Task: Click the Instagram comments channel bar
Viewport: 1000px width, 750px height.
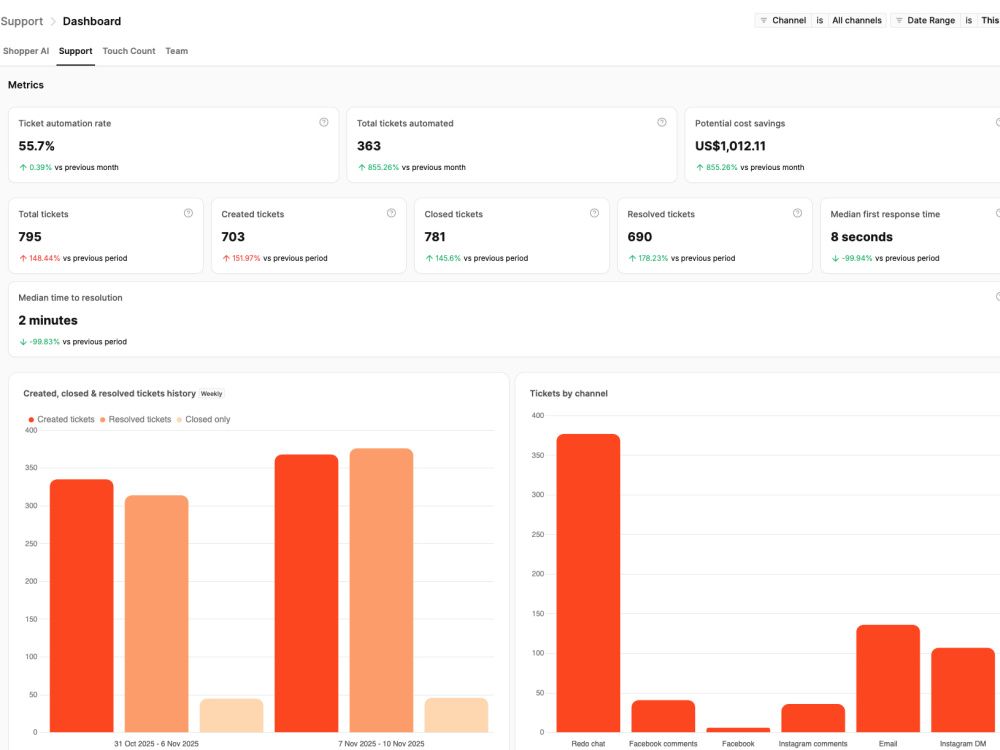Action: click(x=813, y=718)
